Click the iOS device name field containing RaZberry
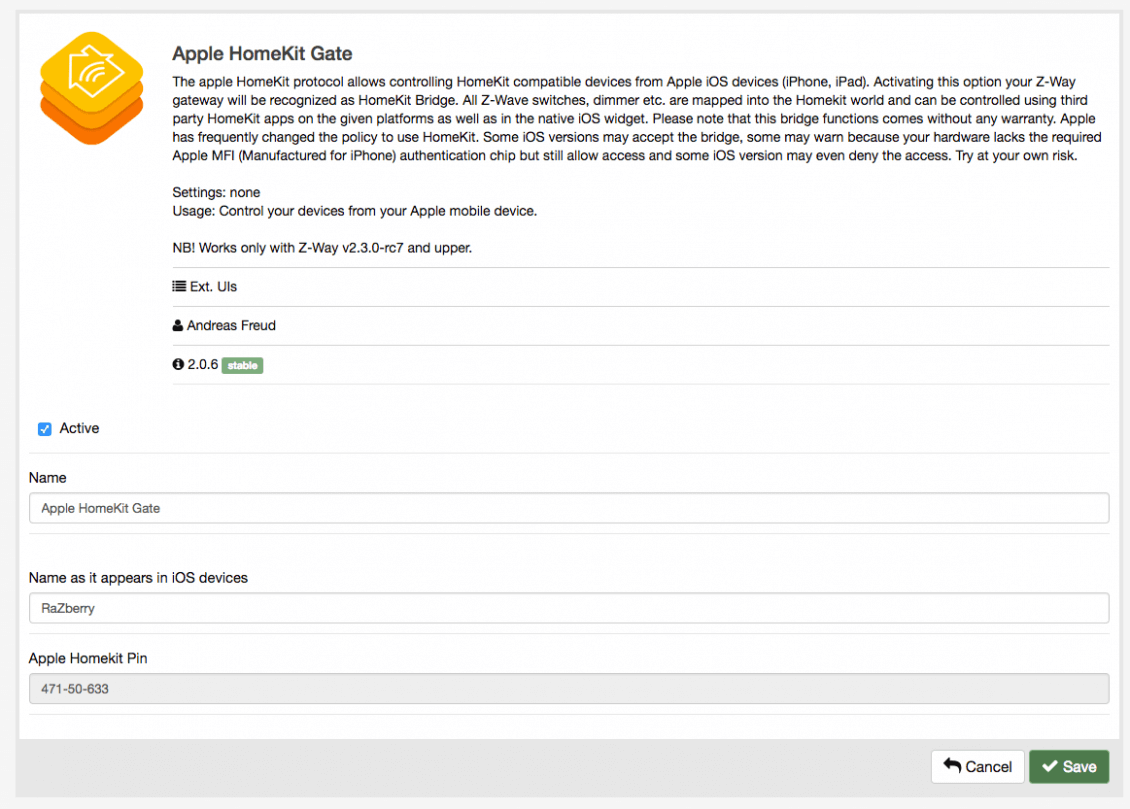Viewport: 1130px width, 809px height. pyautogui.click(x=568, y=608)
